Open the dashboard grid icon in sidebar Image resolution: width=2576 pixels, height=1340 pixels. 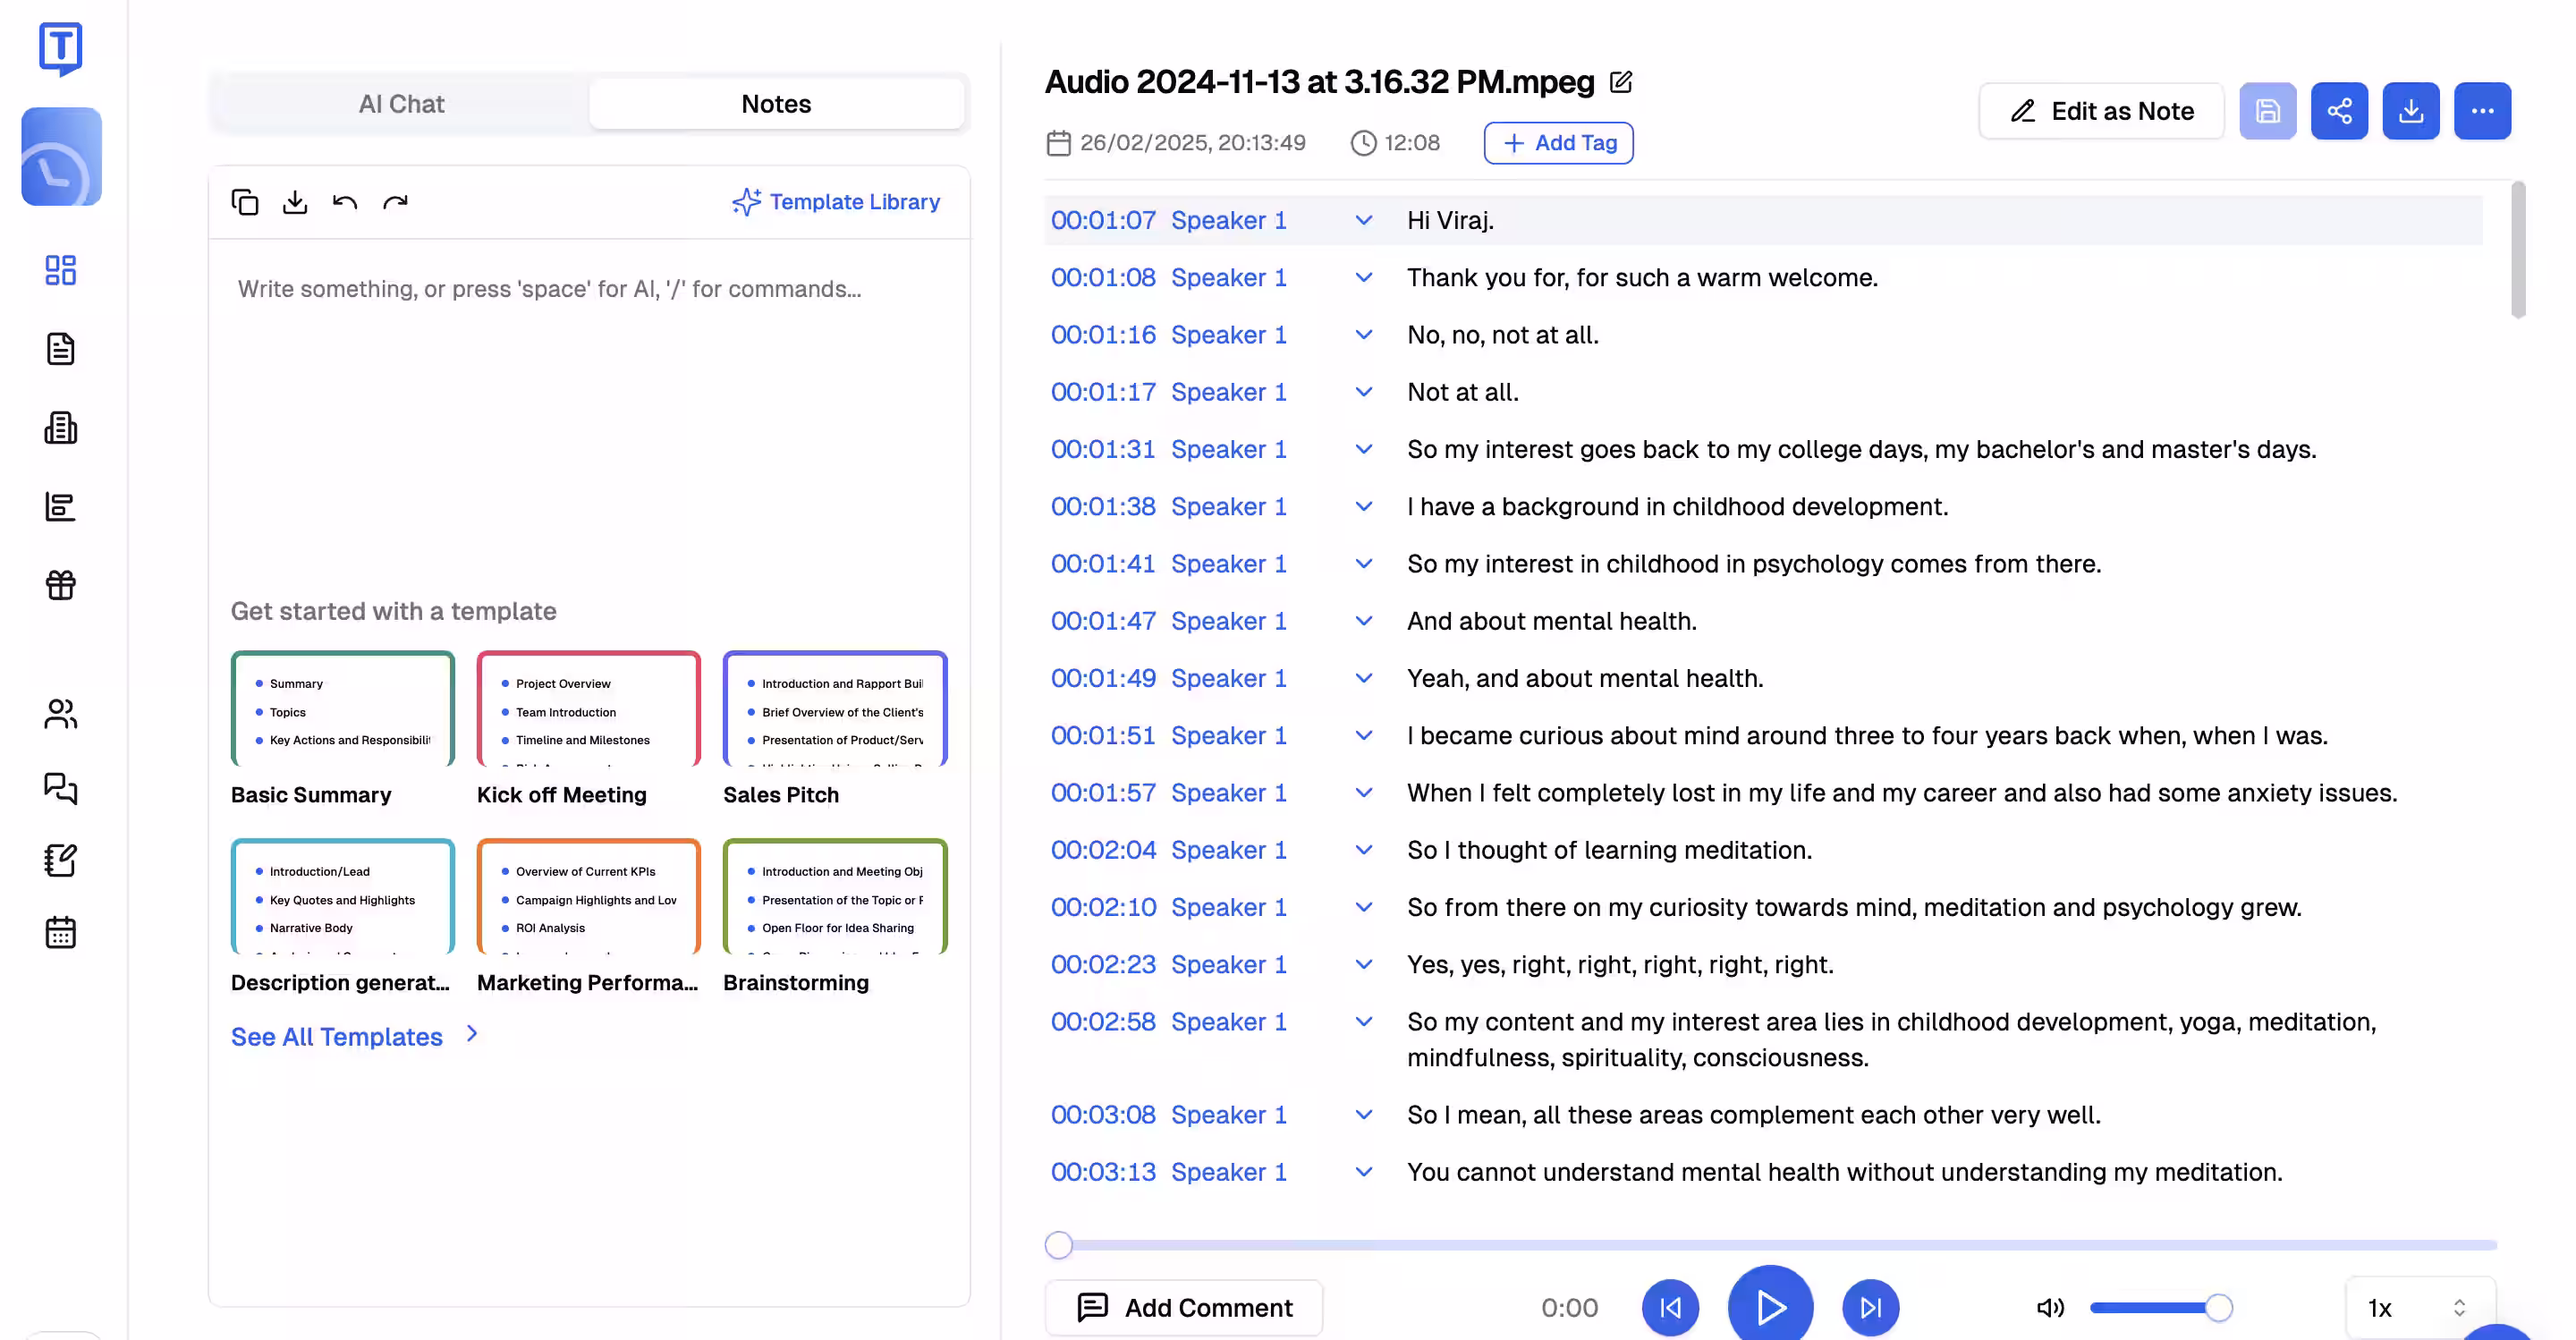(61, 270)
